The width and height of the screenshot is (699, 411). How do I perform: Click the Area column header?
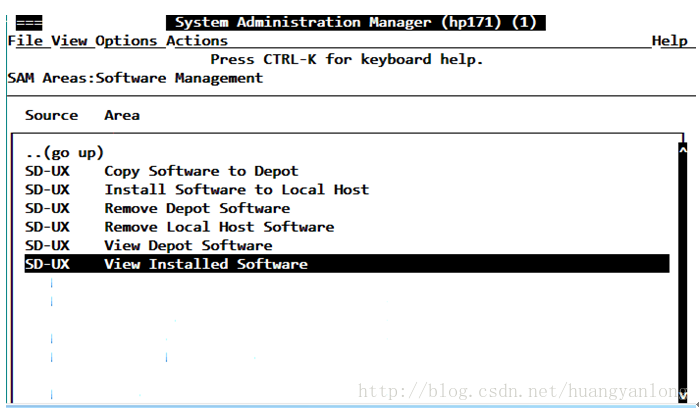tap(122, 115)
